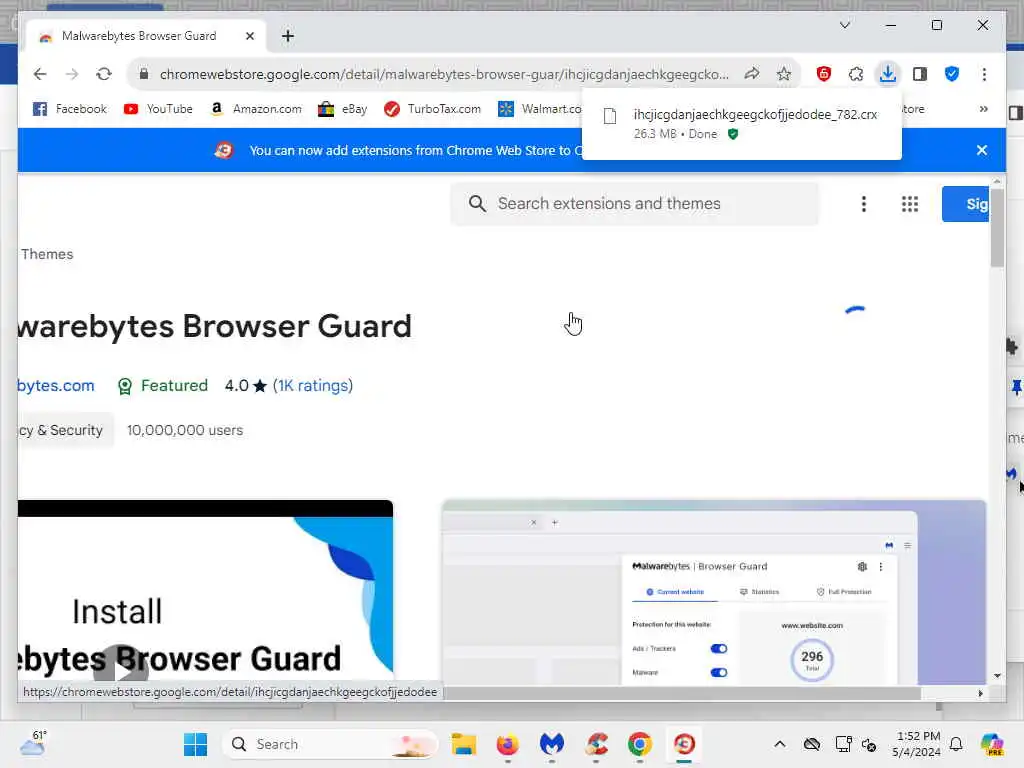Open CCleaner from the taskbar
The height and width of the screenshot is (768, 1024).
tap(596, 744)
